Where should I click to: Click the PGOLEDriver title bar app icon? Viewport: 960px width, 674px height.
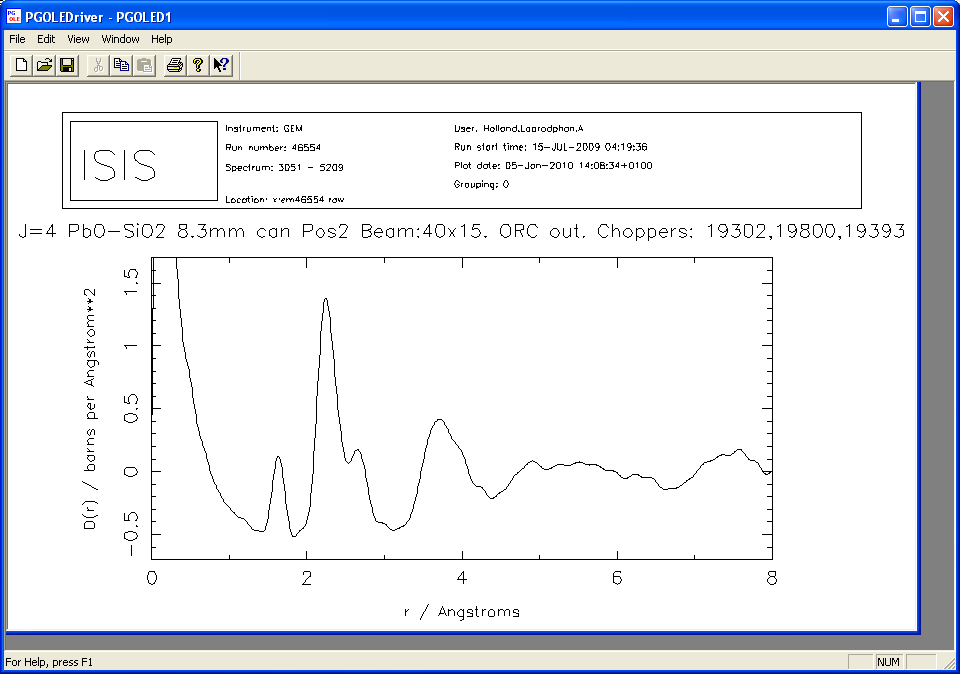point(14,15)
